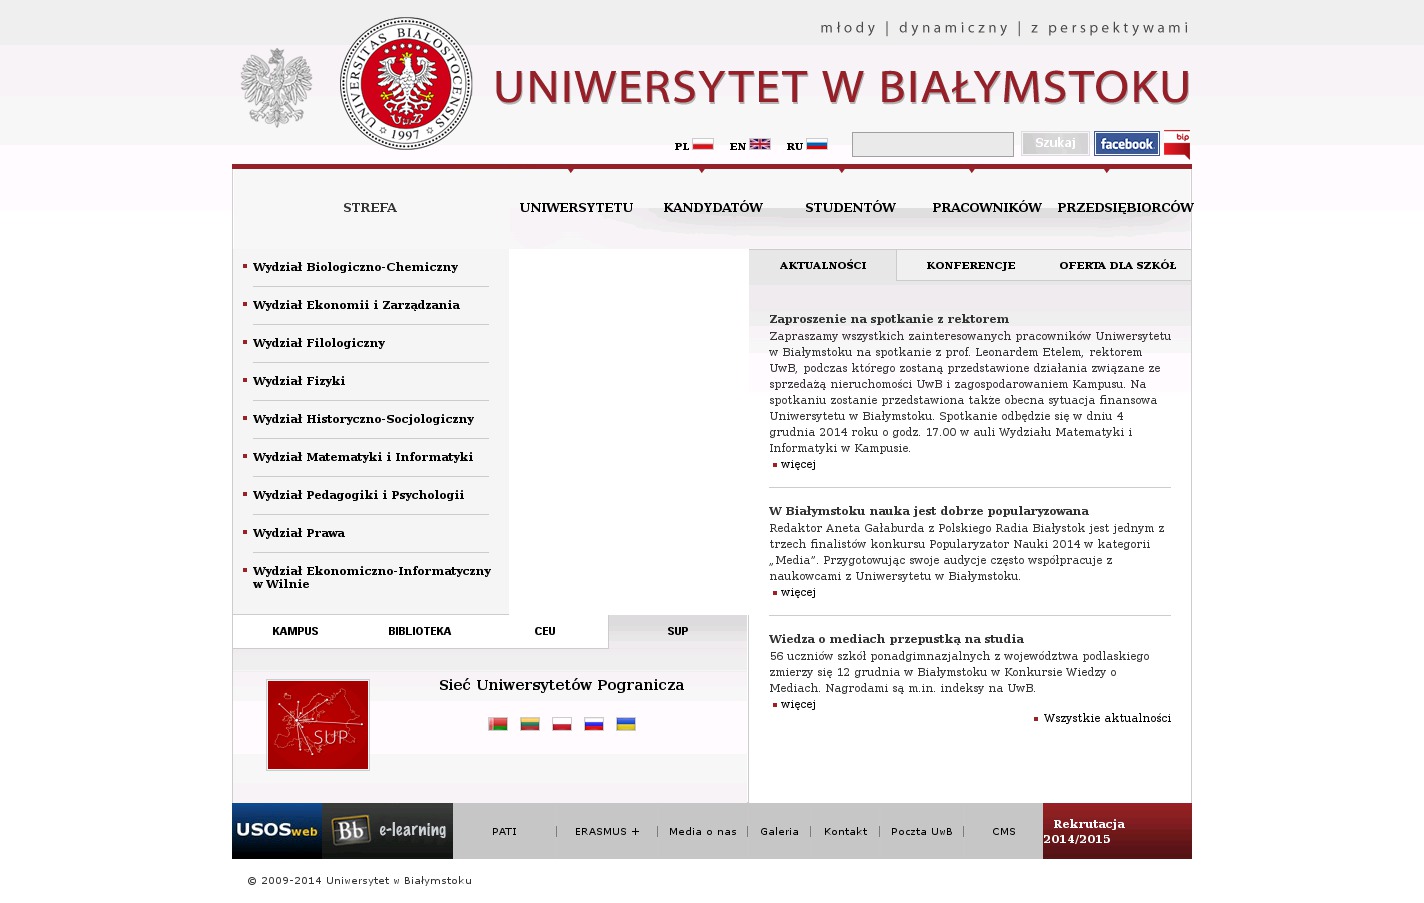Open the Galeria footer link
Viewport: 1424px width, 903px height.
(779, 831)
